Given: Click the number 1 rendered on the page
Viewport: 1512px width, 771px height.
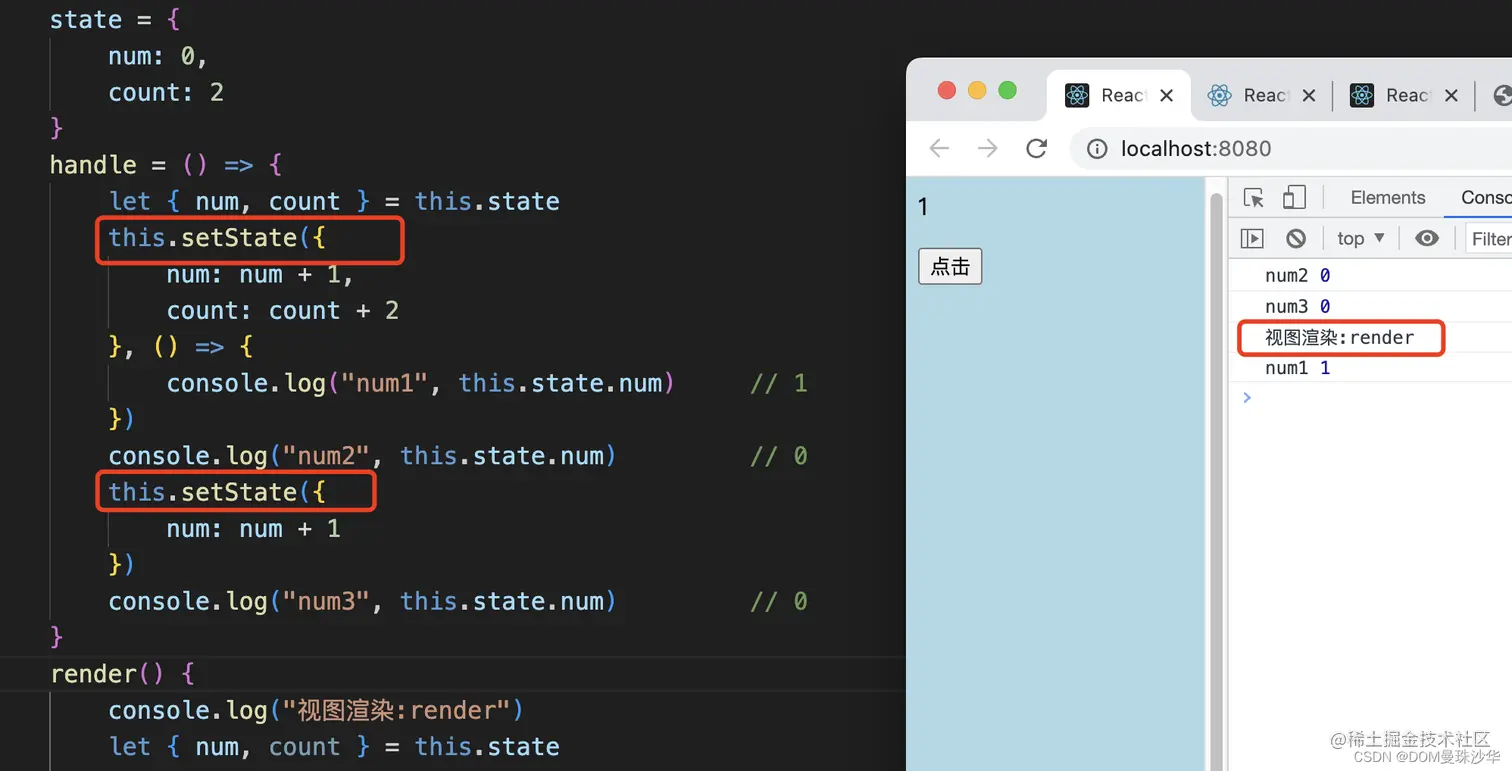Looking at the screenshot, I should [x=923, y=207].
